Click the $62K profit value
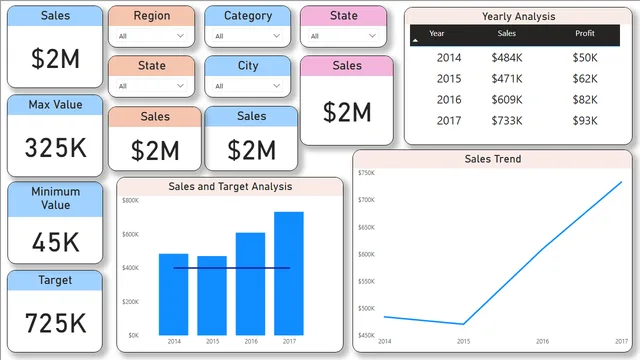Image resolution: width=640 pixels, height=360 pixels. 584,78
